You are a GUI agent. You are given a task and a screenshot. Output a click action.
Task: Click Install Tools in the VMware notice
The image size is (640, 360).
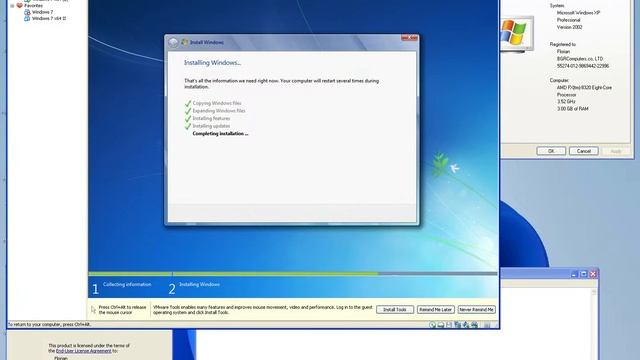(395, 310)
